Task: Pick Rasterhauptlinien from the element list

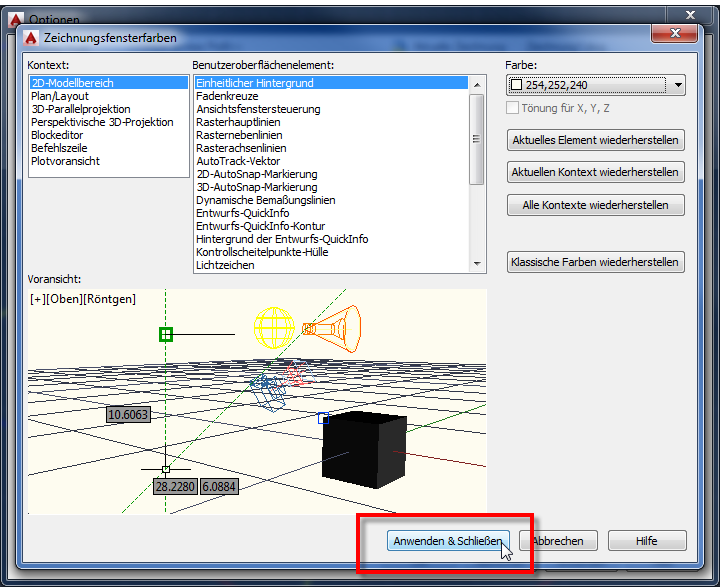Action: coord(238,122)
